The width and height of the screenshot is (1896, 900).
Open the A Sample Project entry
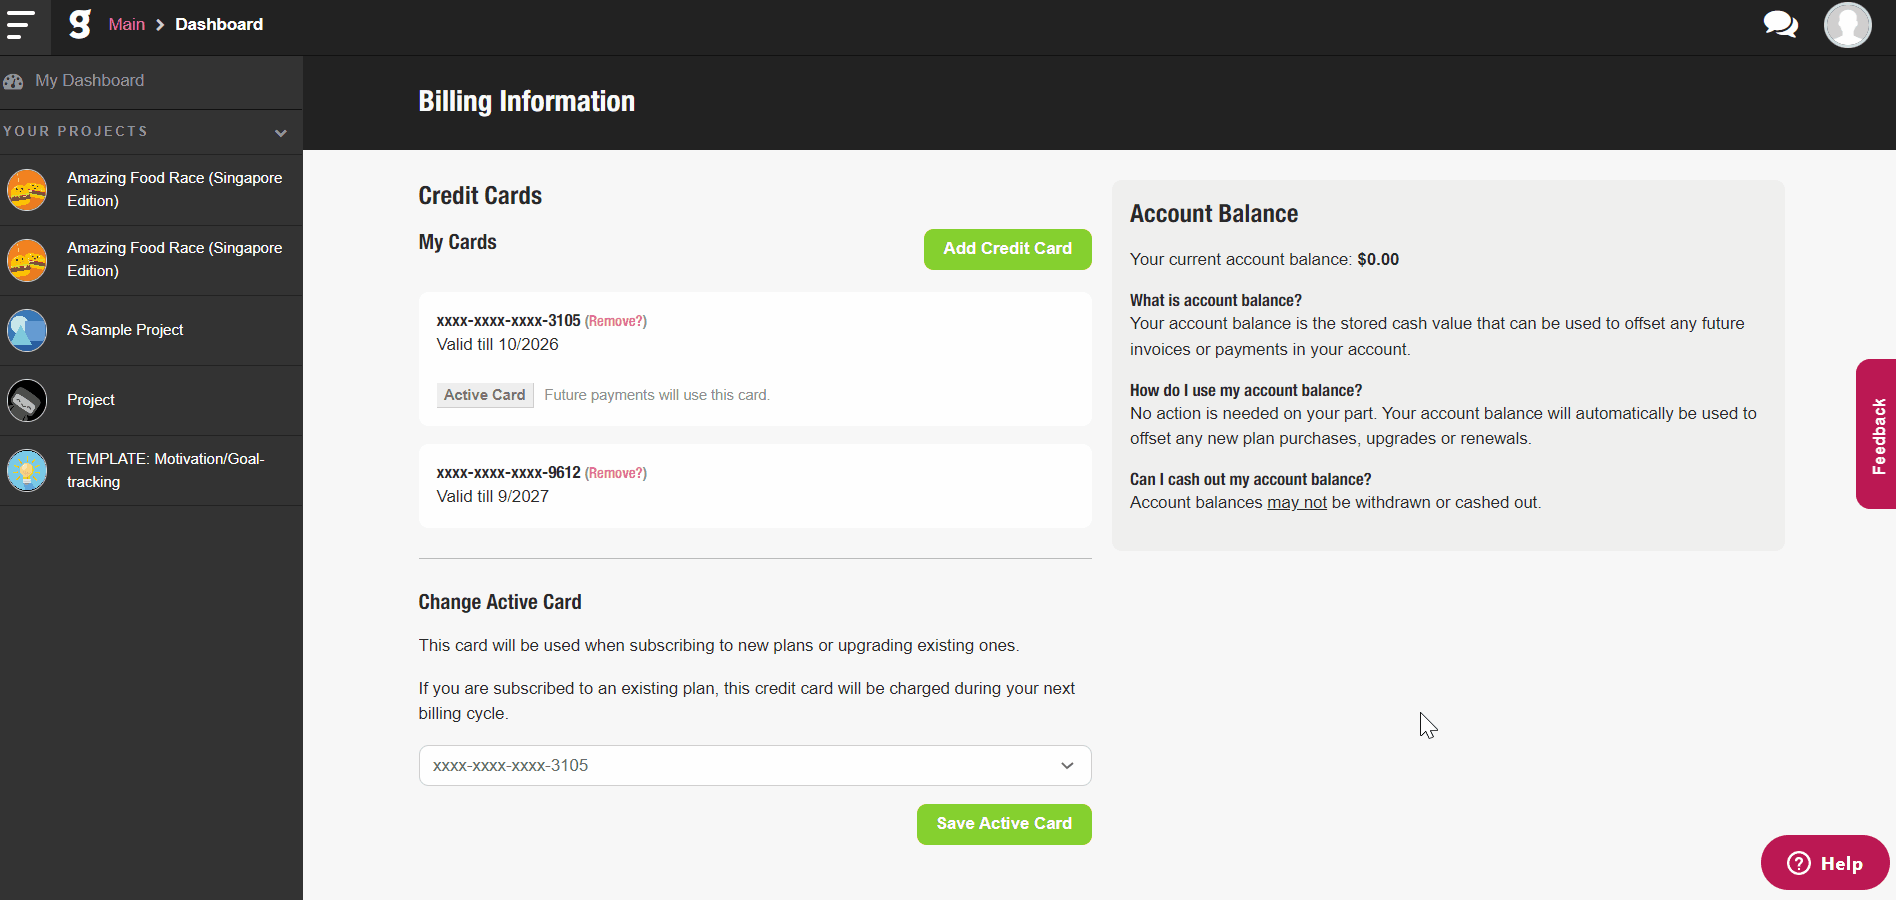(151, 330)
